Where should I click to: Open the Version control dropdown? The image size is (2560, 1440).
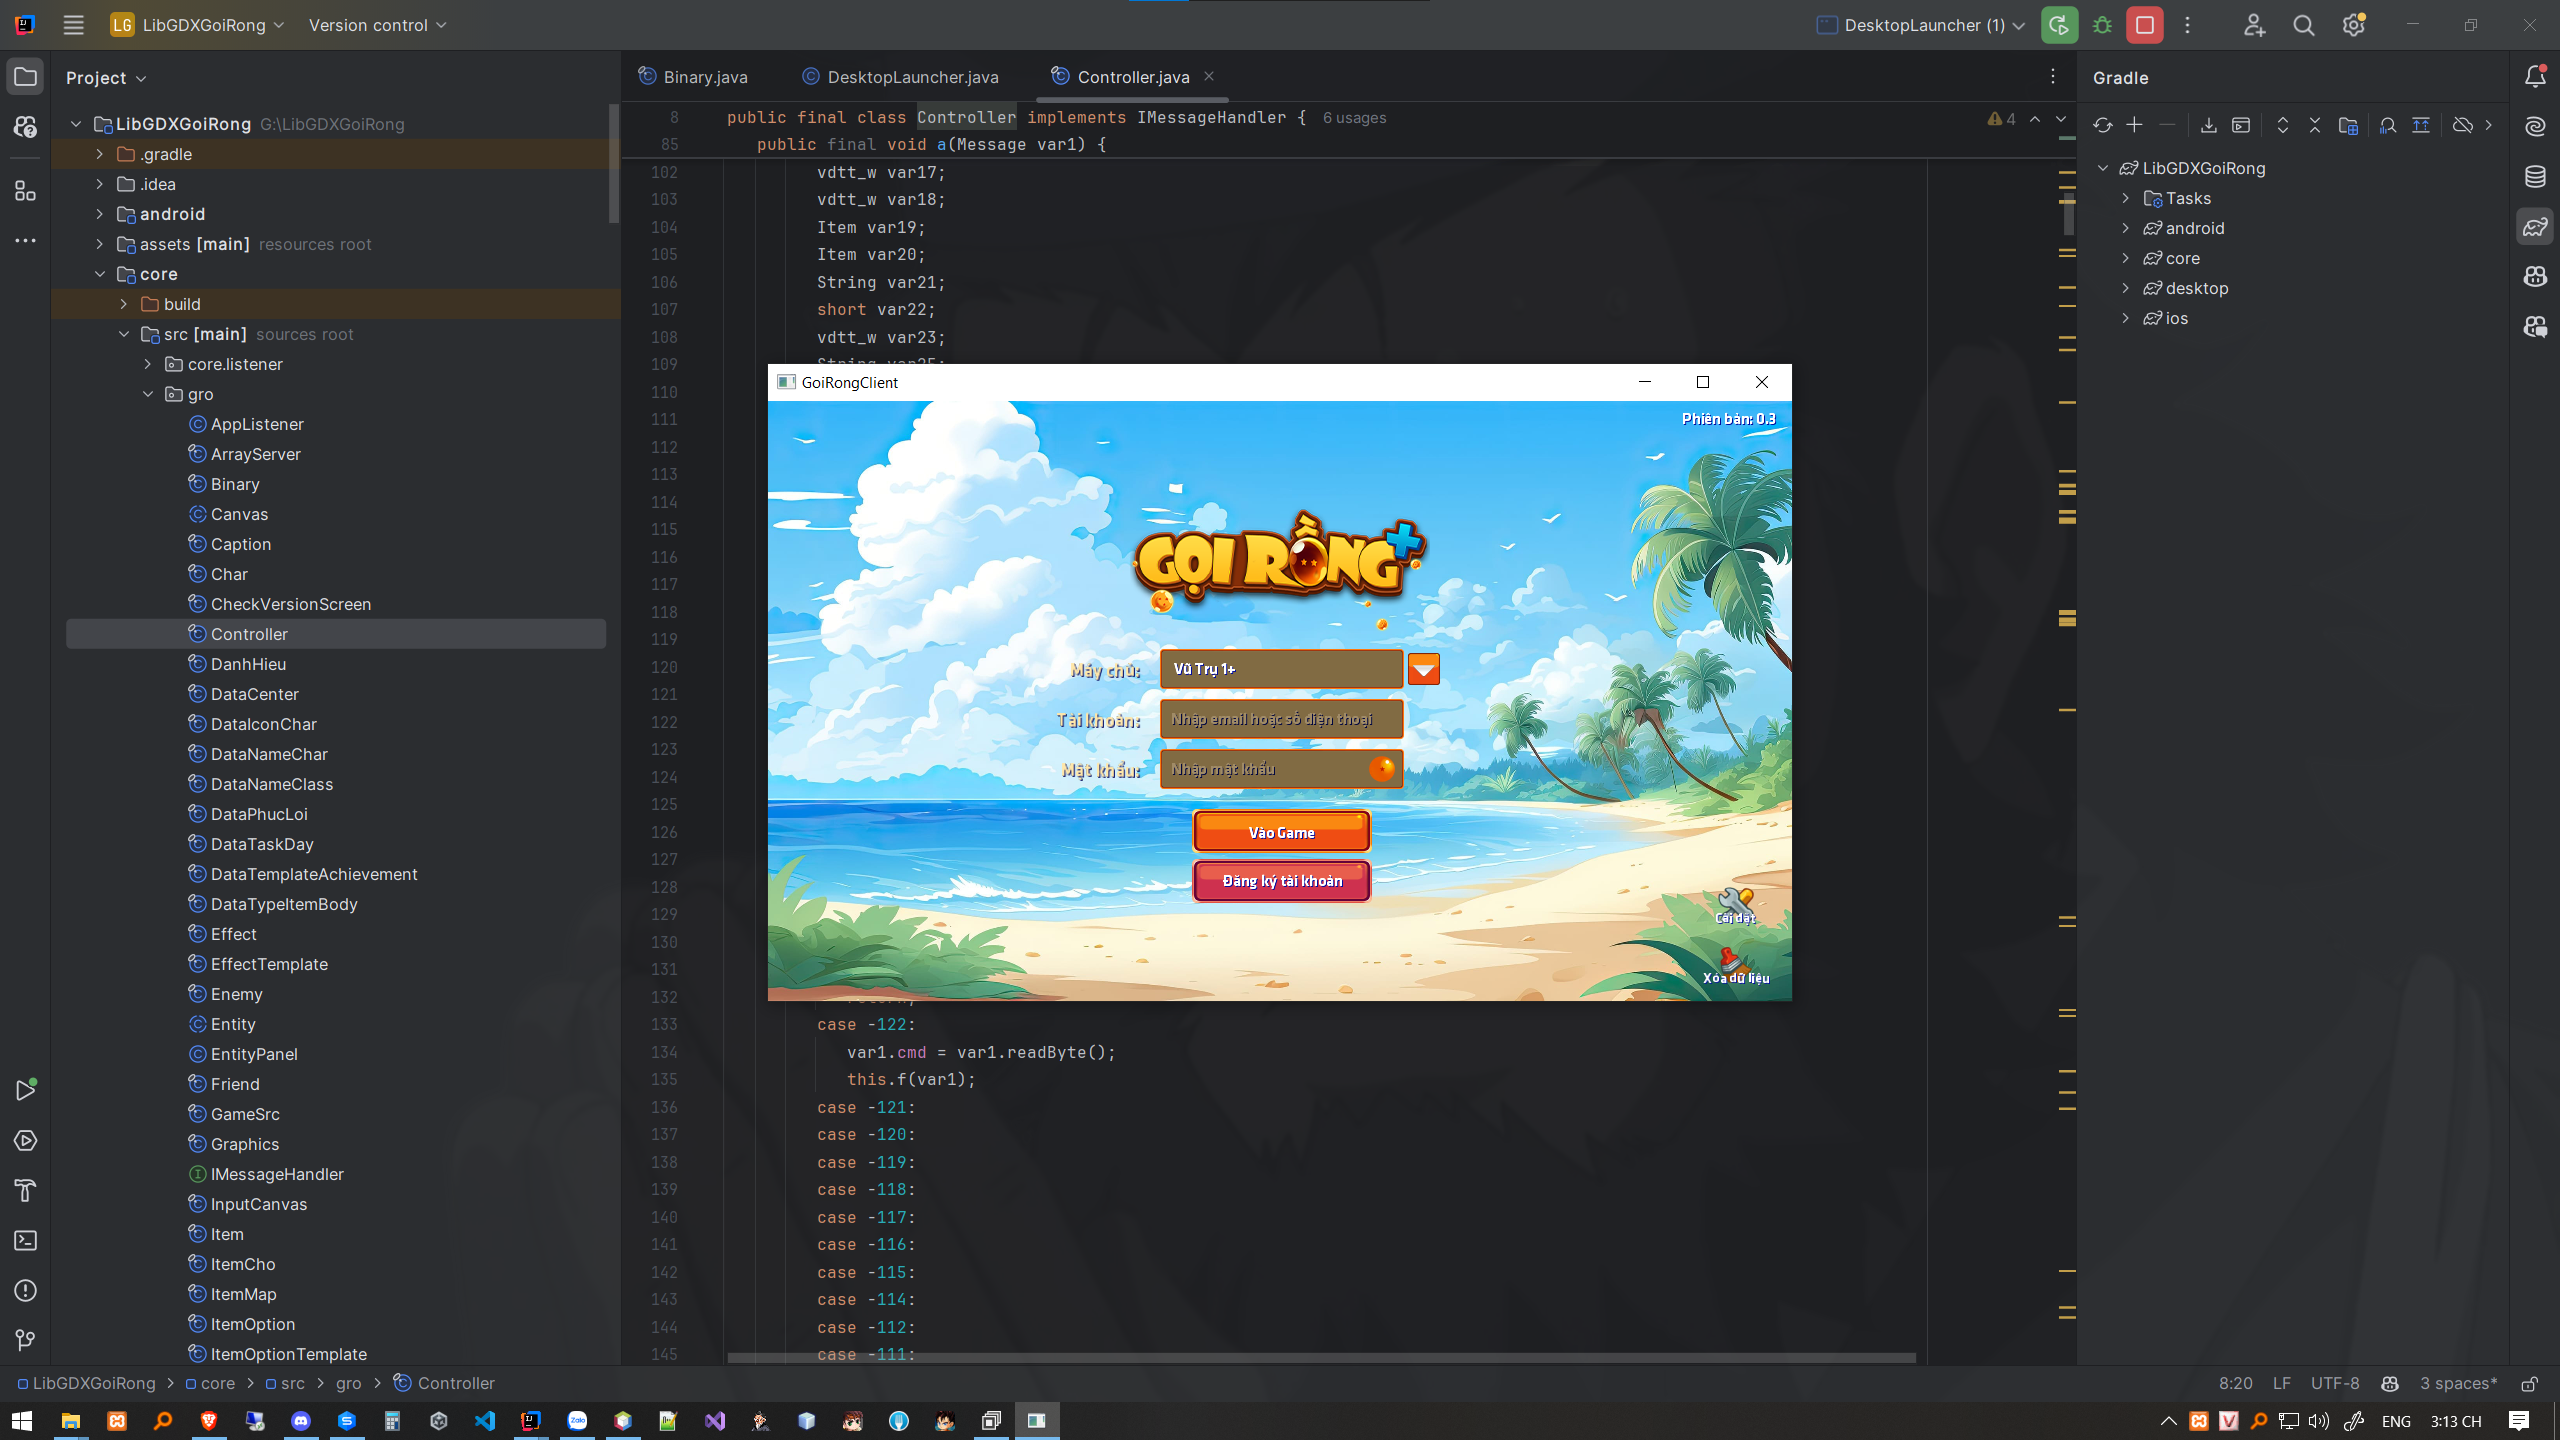click(377, 25)
